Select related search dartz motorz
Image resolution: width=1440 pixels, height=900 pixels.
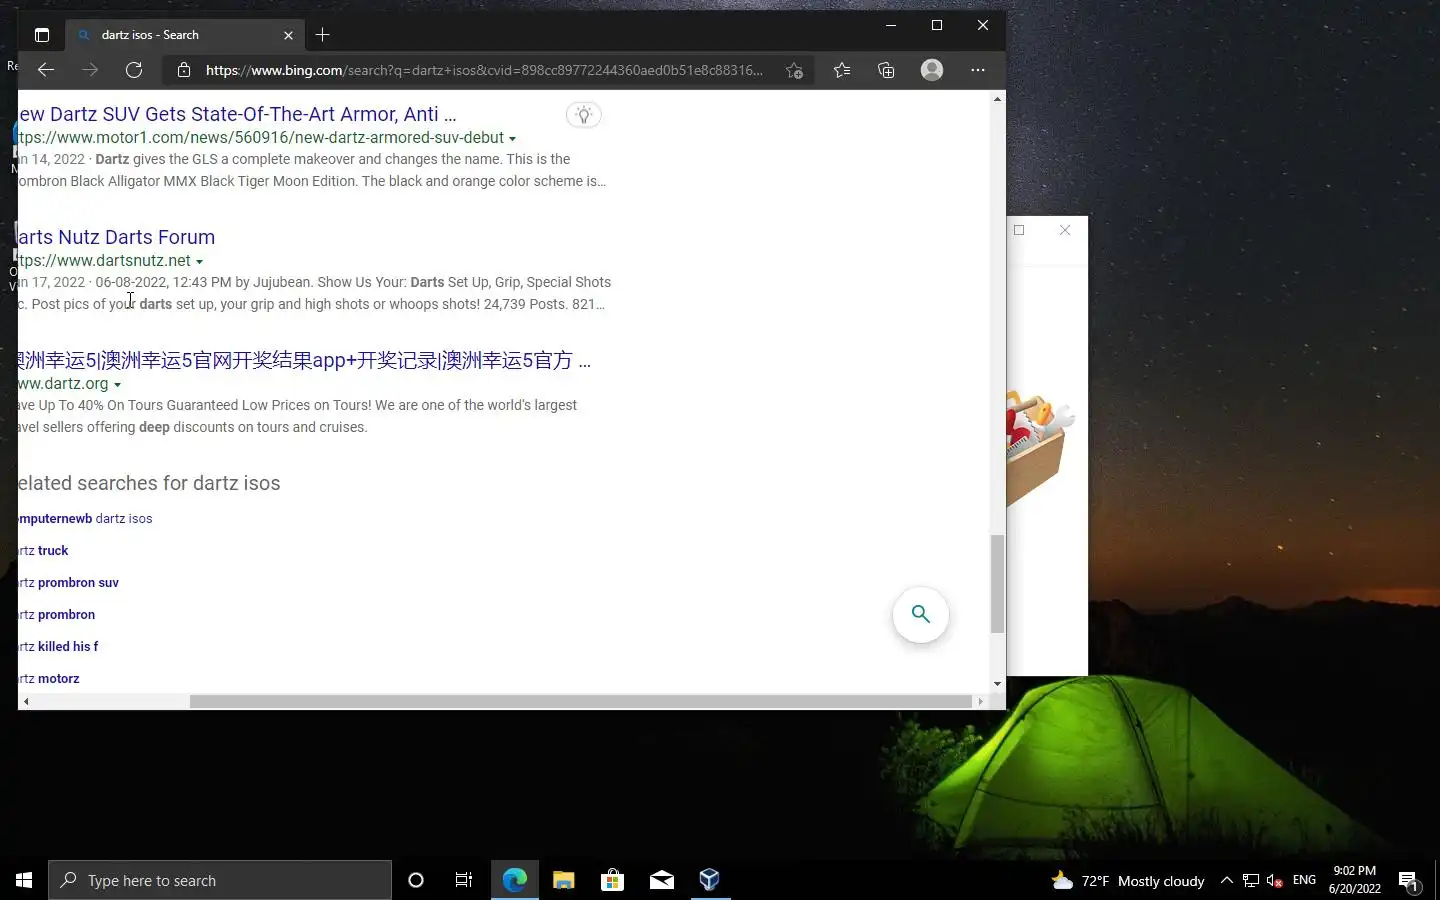coord(49,679)
